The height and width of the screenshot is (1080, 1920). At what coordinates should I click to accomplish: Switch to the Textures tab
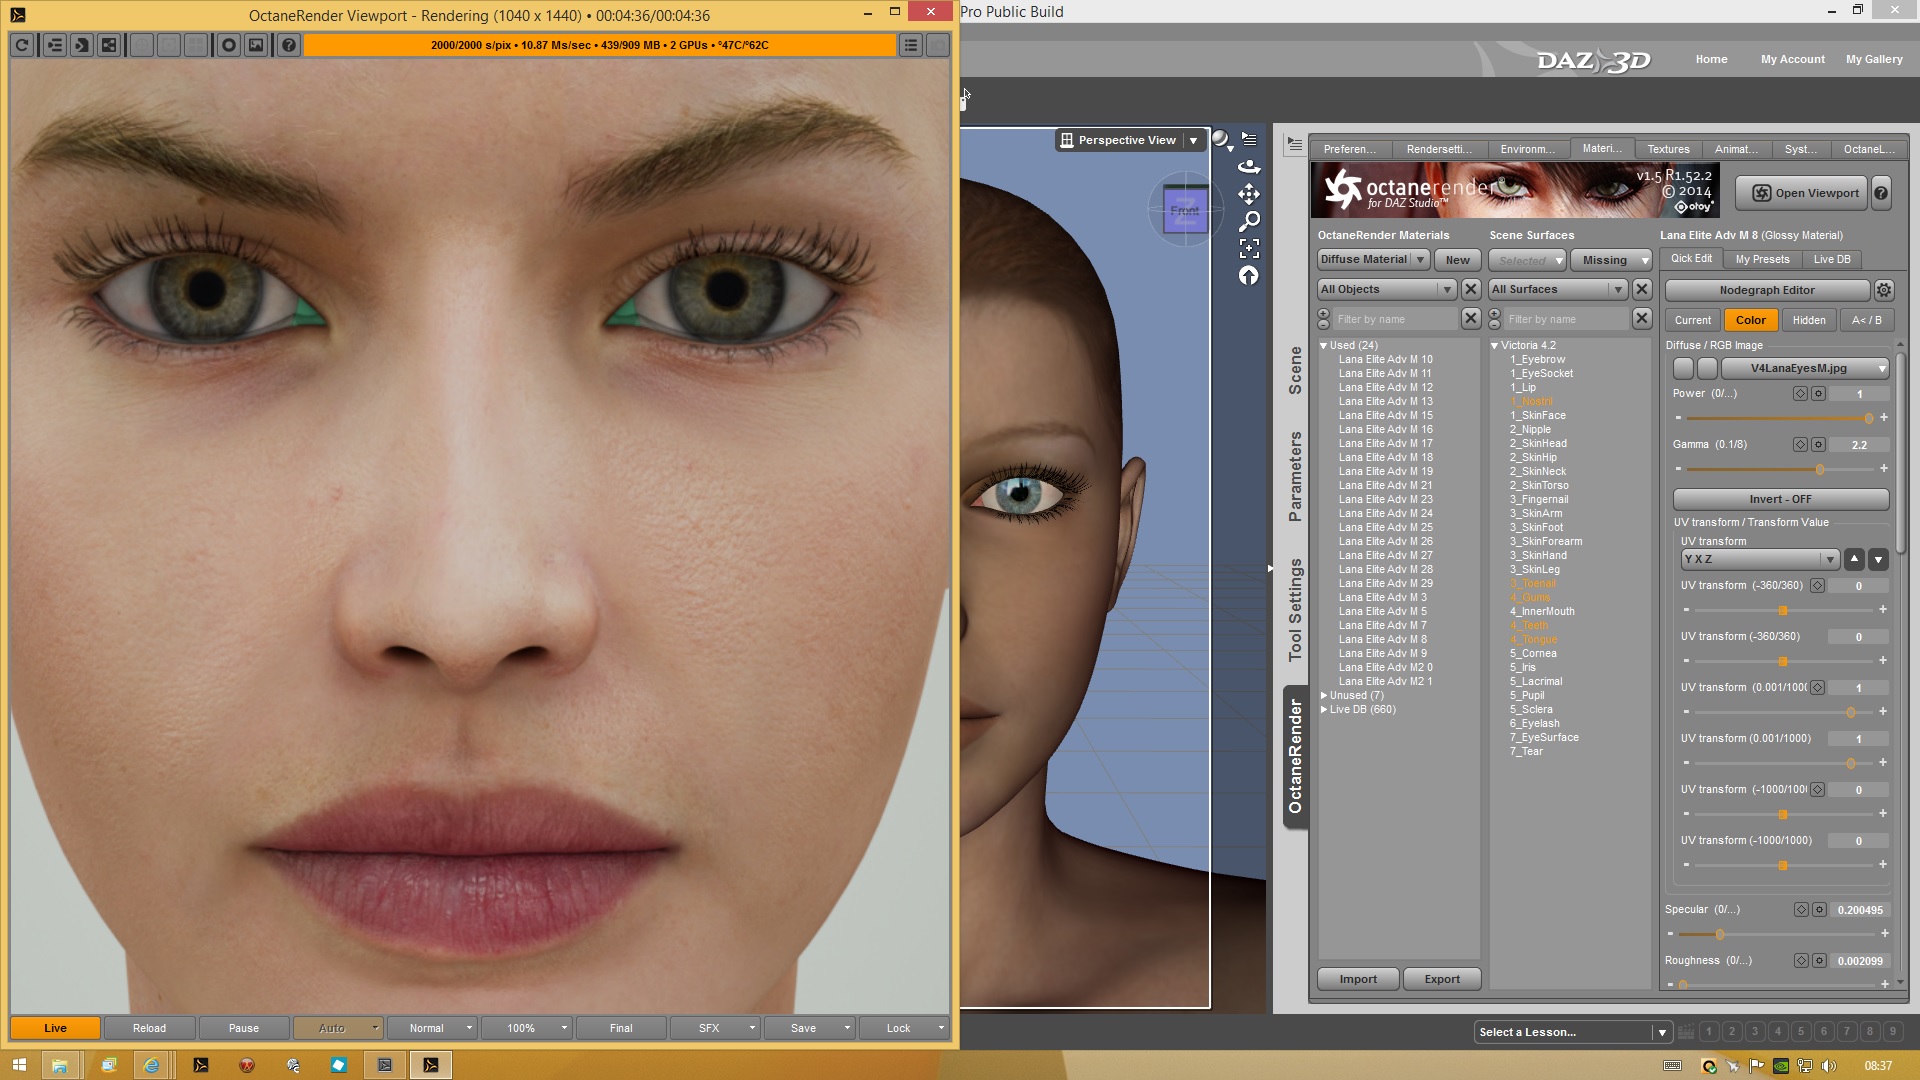[1668, 149]
